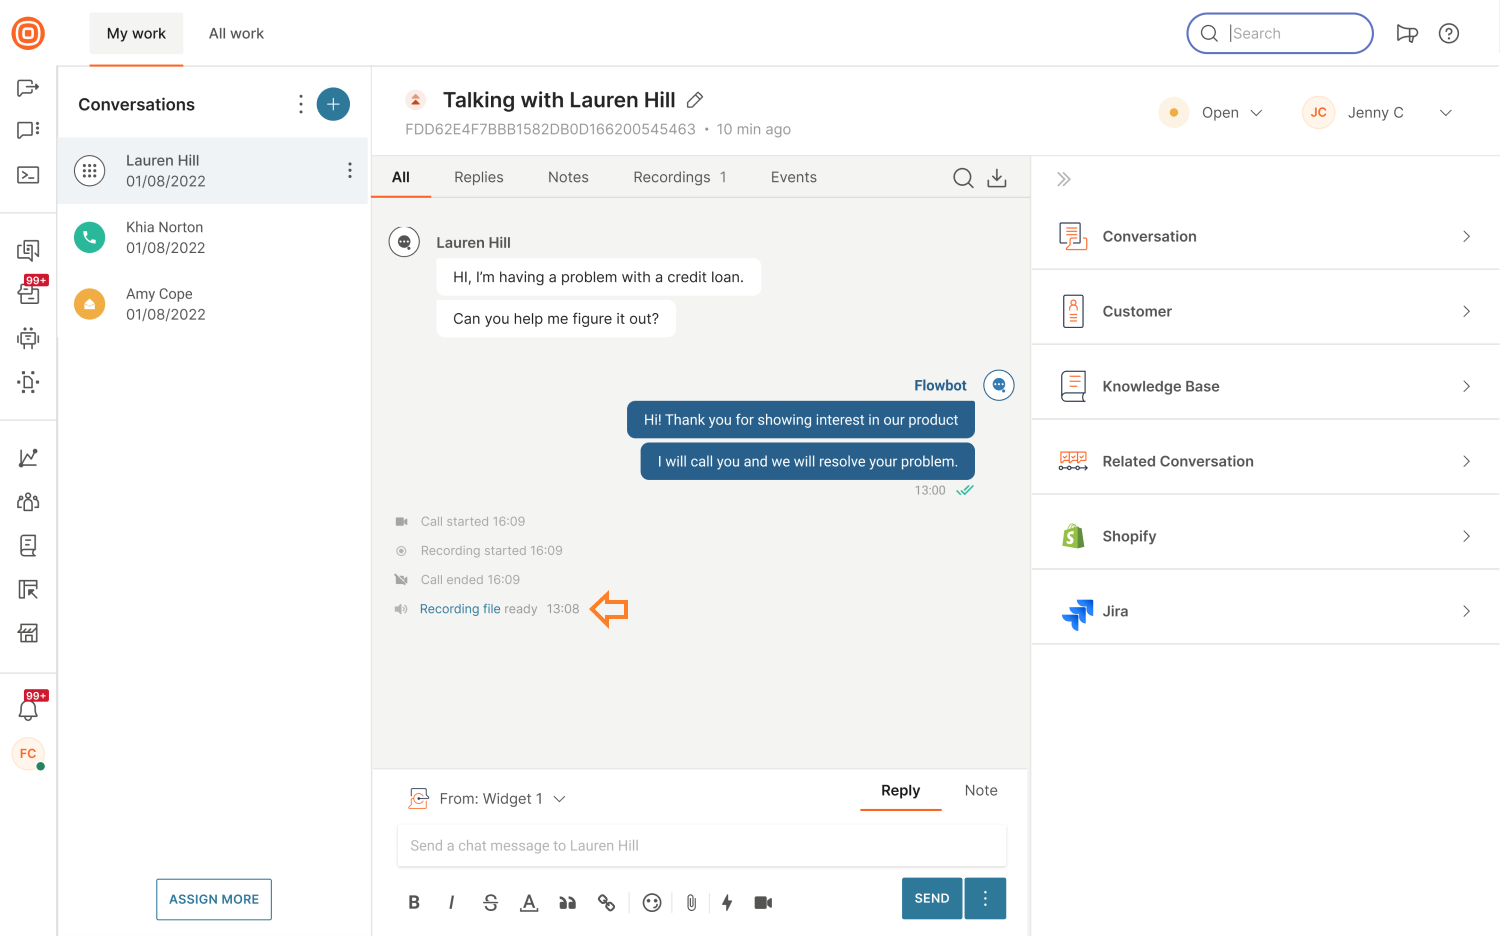Click the chat message input field
The height and width of the screenshot is (936, 1500).
tap(701, 845)
